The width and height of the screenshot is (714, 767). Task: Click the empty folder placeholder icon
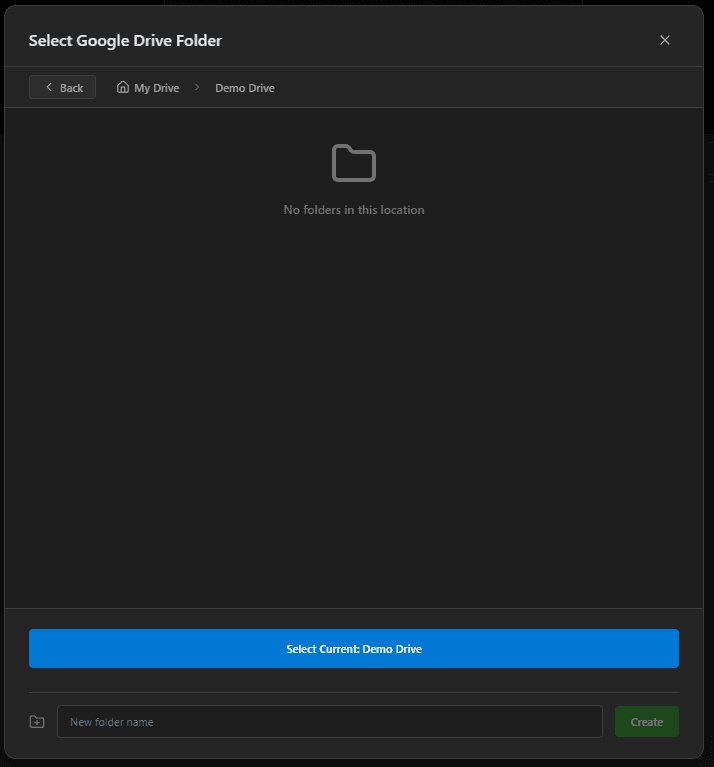[354, 163]
